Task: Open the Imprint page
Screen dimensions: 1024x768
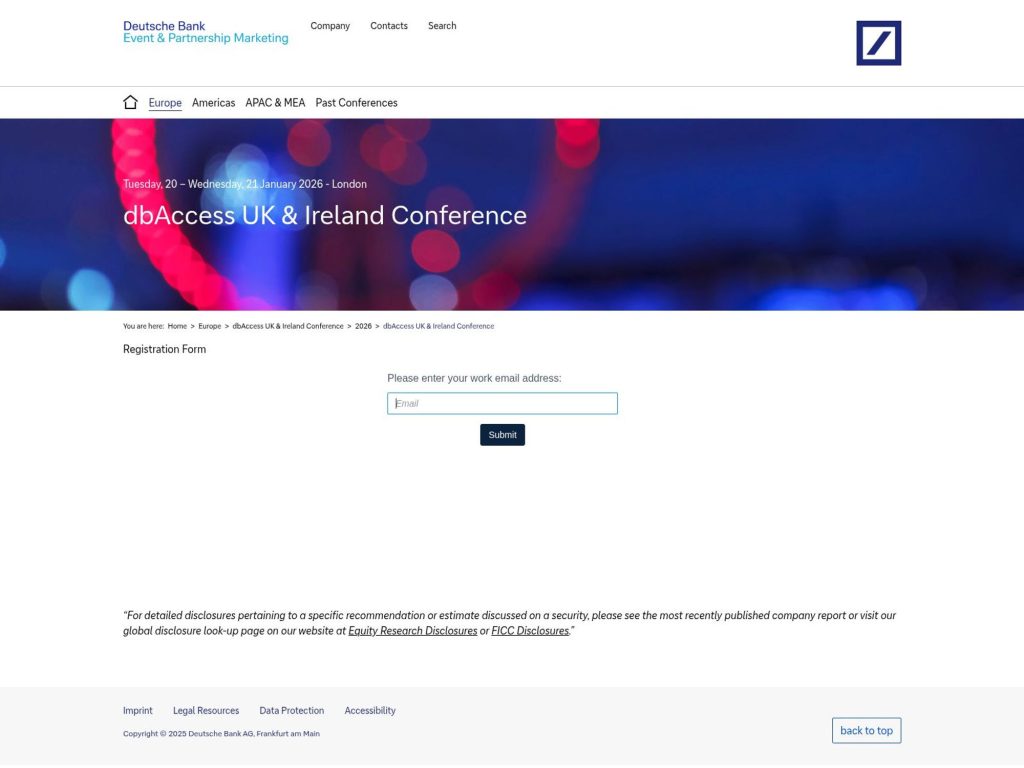Action: [138, 710]
